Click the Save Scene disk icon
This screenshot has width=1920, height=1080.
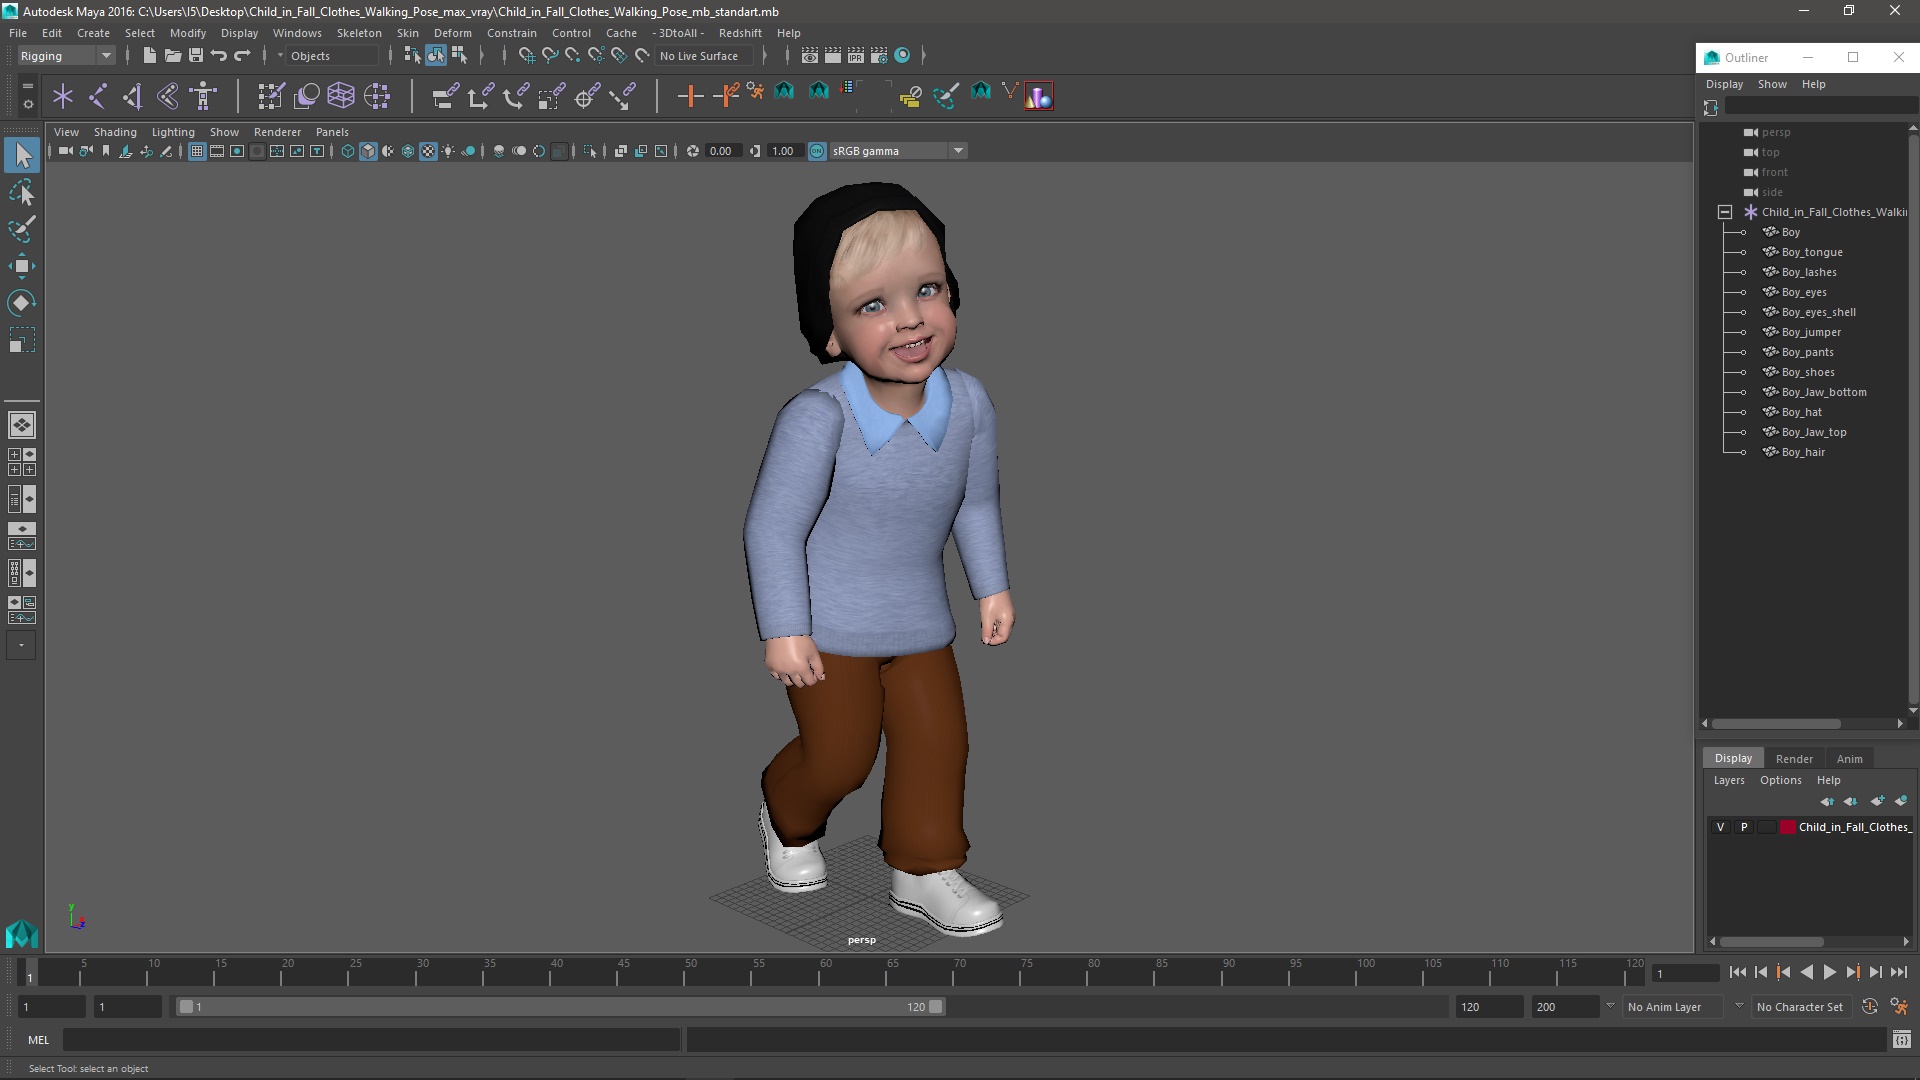(x=195, y=56)
